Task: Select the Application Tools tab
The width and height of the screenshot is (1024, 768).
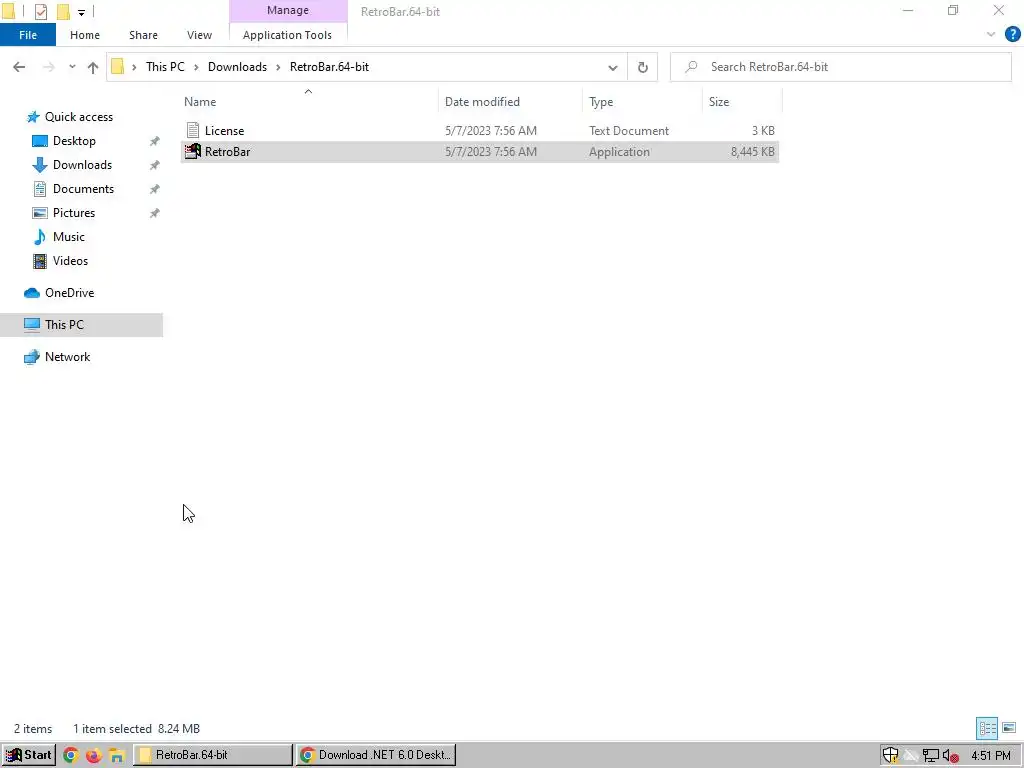Action: click(x=287, y=35)
